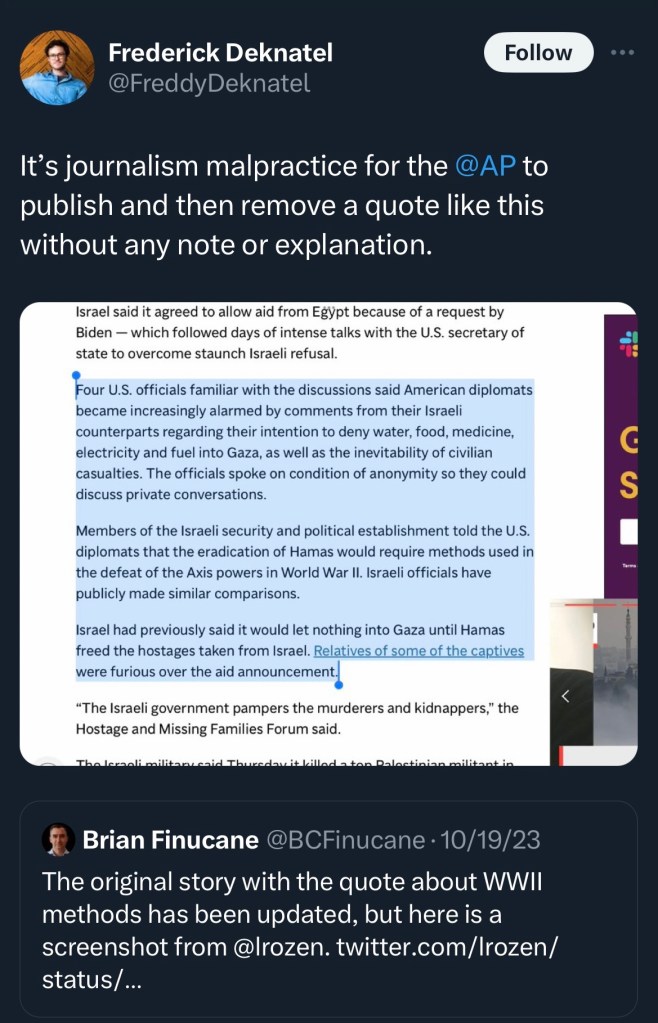Screen dimensions: 658x1023
Task: Open the three-dot more options menu
Action: pos(622,53)
